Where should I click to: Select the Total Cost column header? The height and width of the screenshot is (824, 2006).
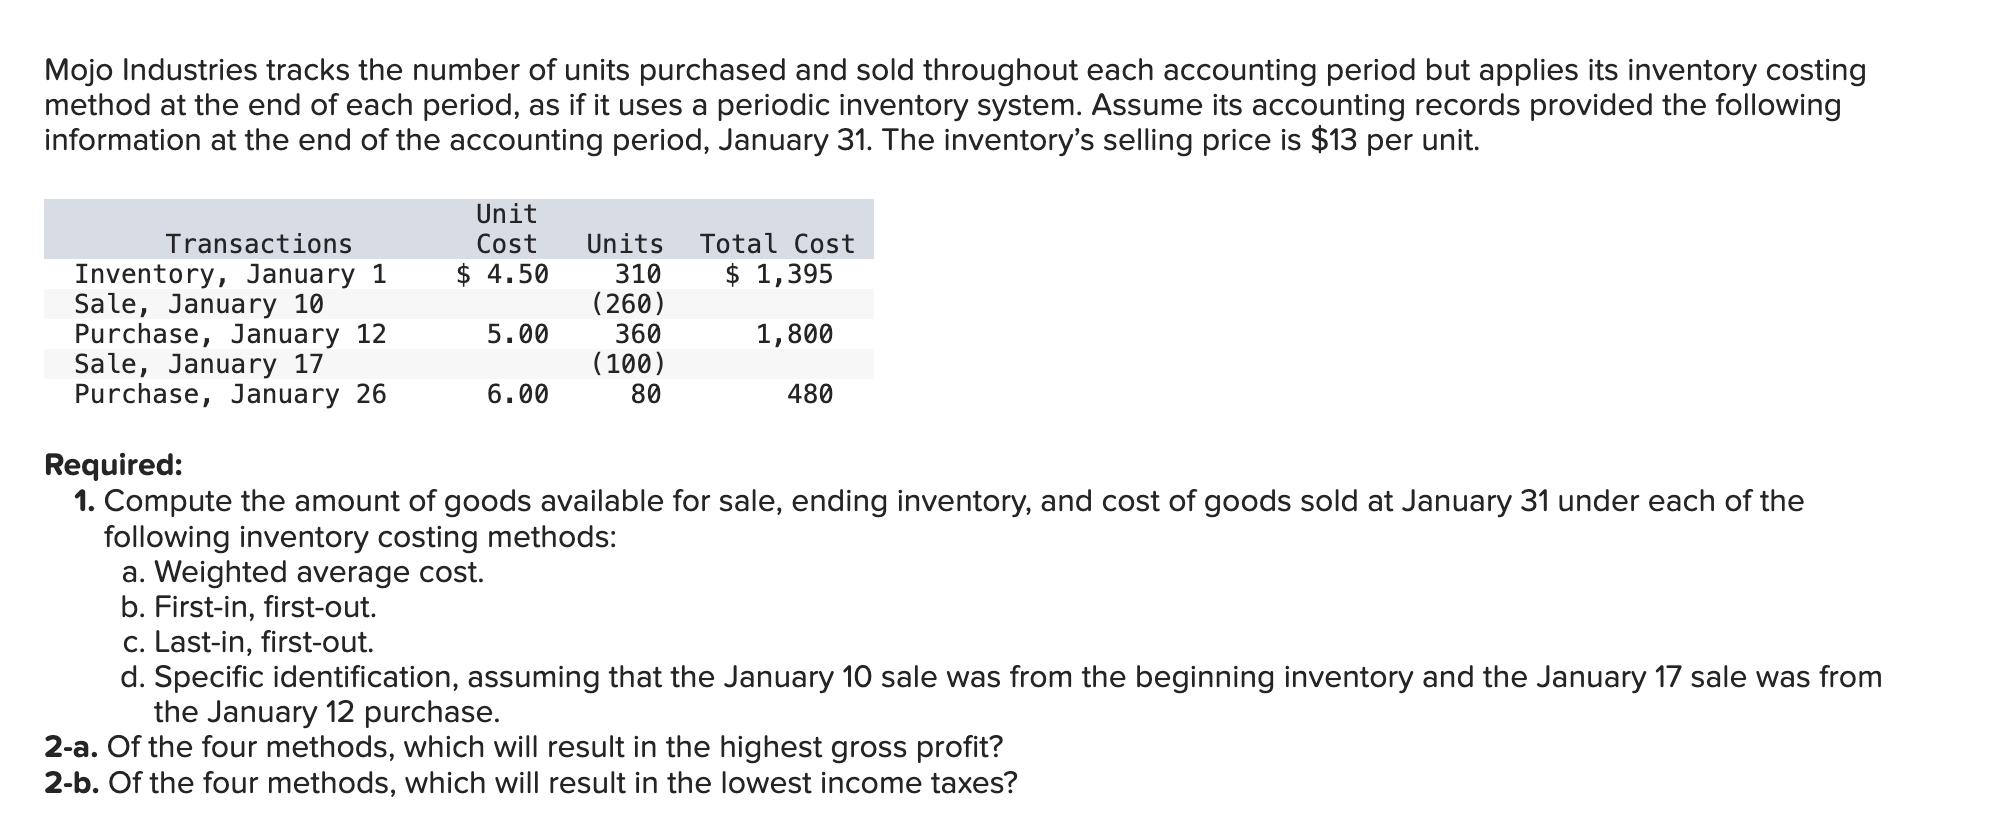pyautogui.click(x=778, y=244)
